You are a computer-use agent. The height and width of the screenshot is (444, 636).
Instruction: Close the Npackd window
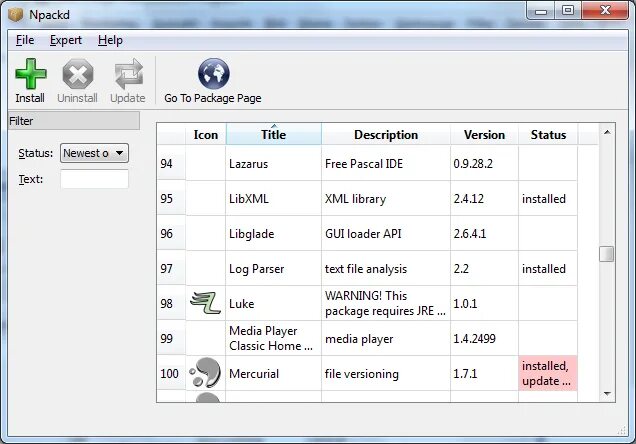605,10
